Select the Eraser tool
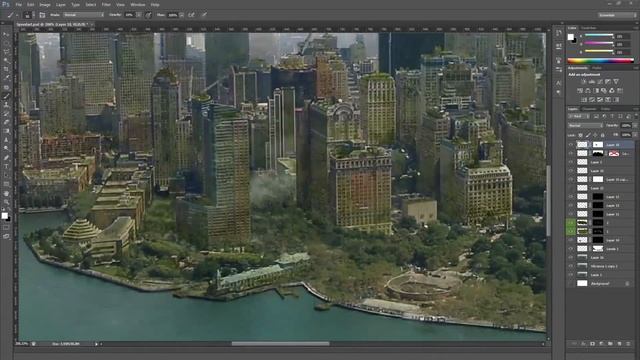This screenshot has width=640, height=360. [x=7, y=122]
